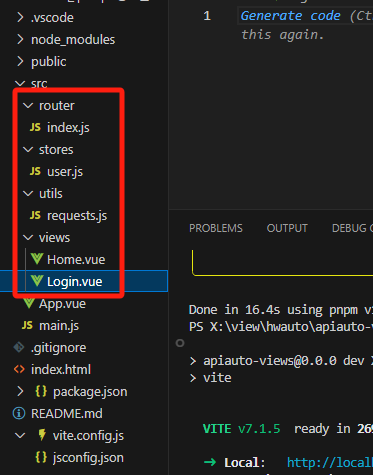Screen dimensions: 373x475
Task: Click the terminal command decoration circle
Action: tap(180, 343)
